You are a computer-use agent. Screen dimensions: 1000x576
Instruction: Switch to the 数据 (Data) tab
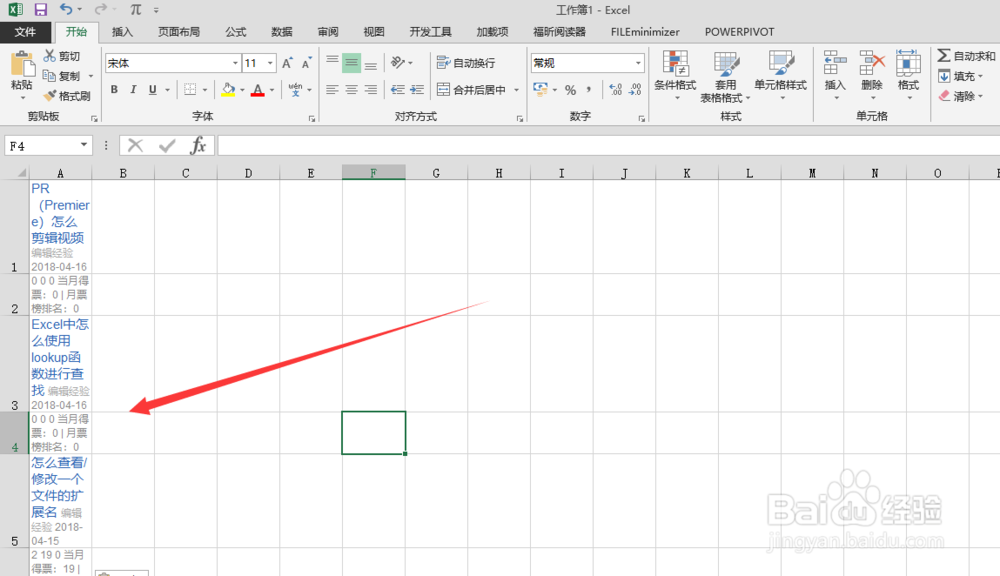pos(281,32)
